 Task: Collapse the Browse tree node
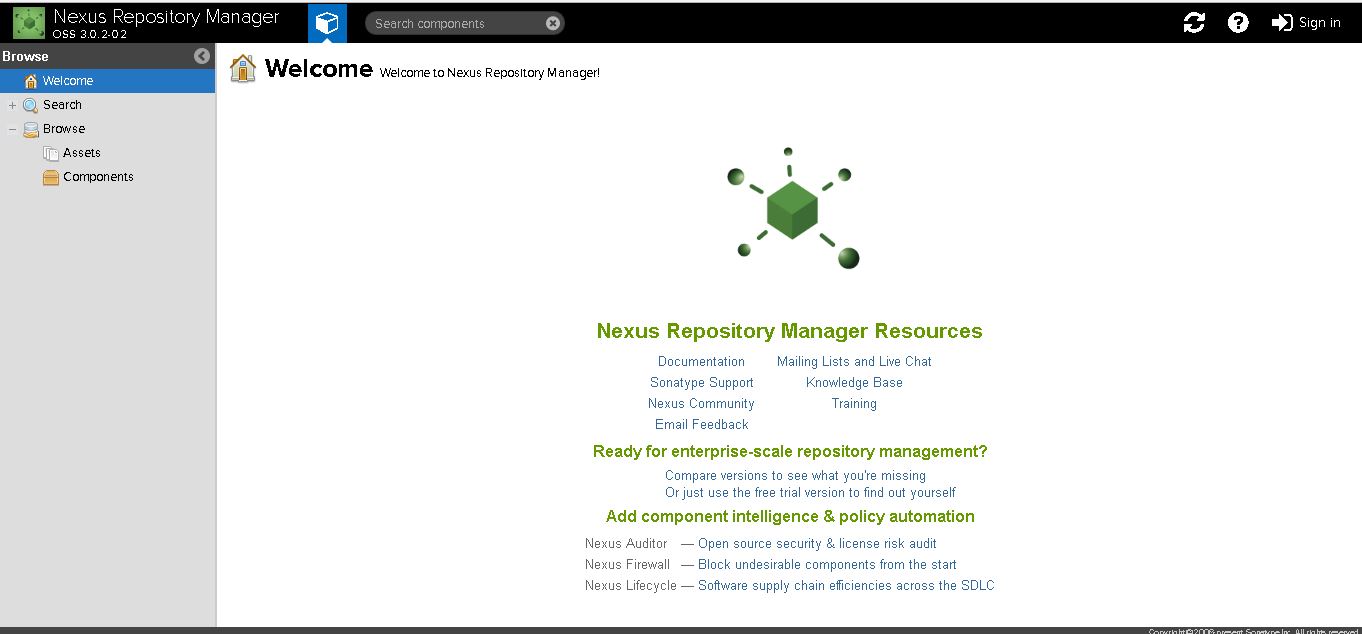click(x=11, y=128)
